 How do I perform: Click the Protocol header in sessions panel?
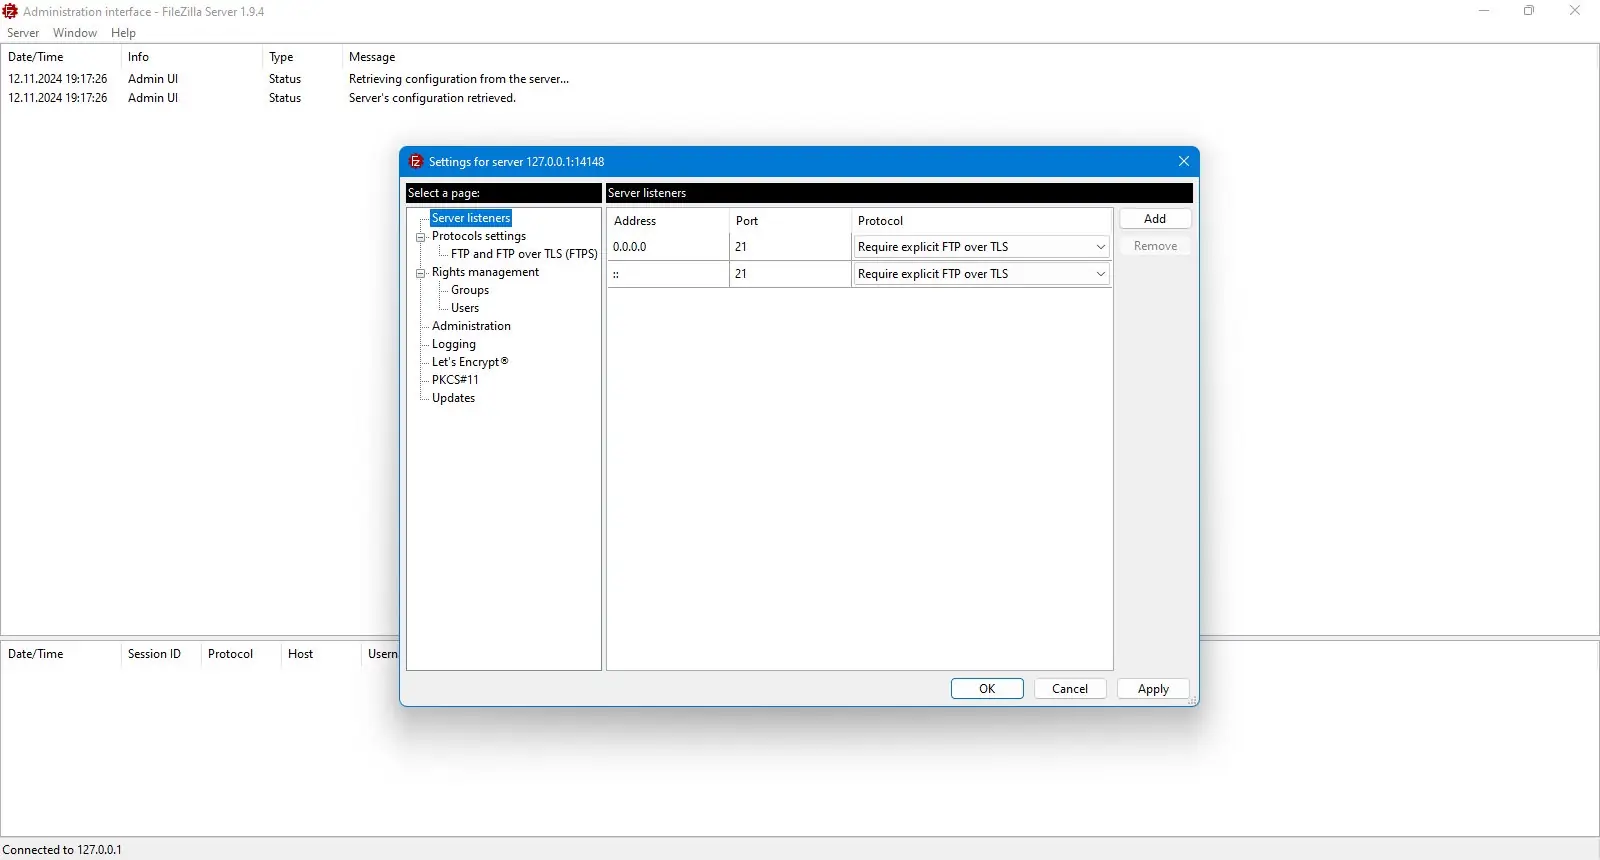[240, 654]
